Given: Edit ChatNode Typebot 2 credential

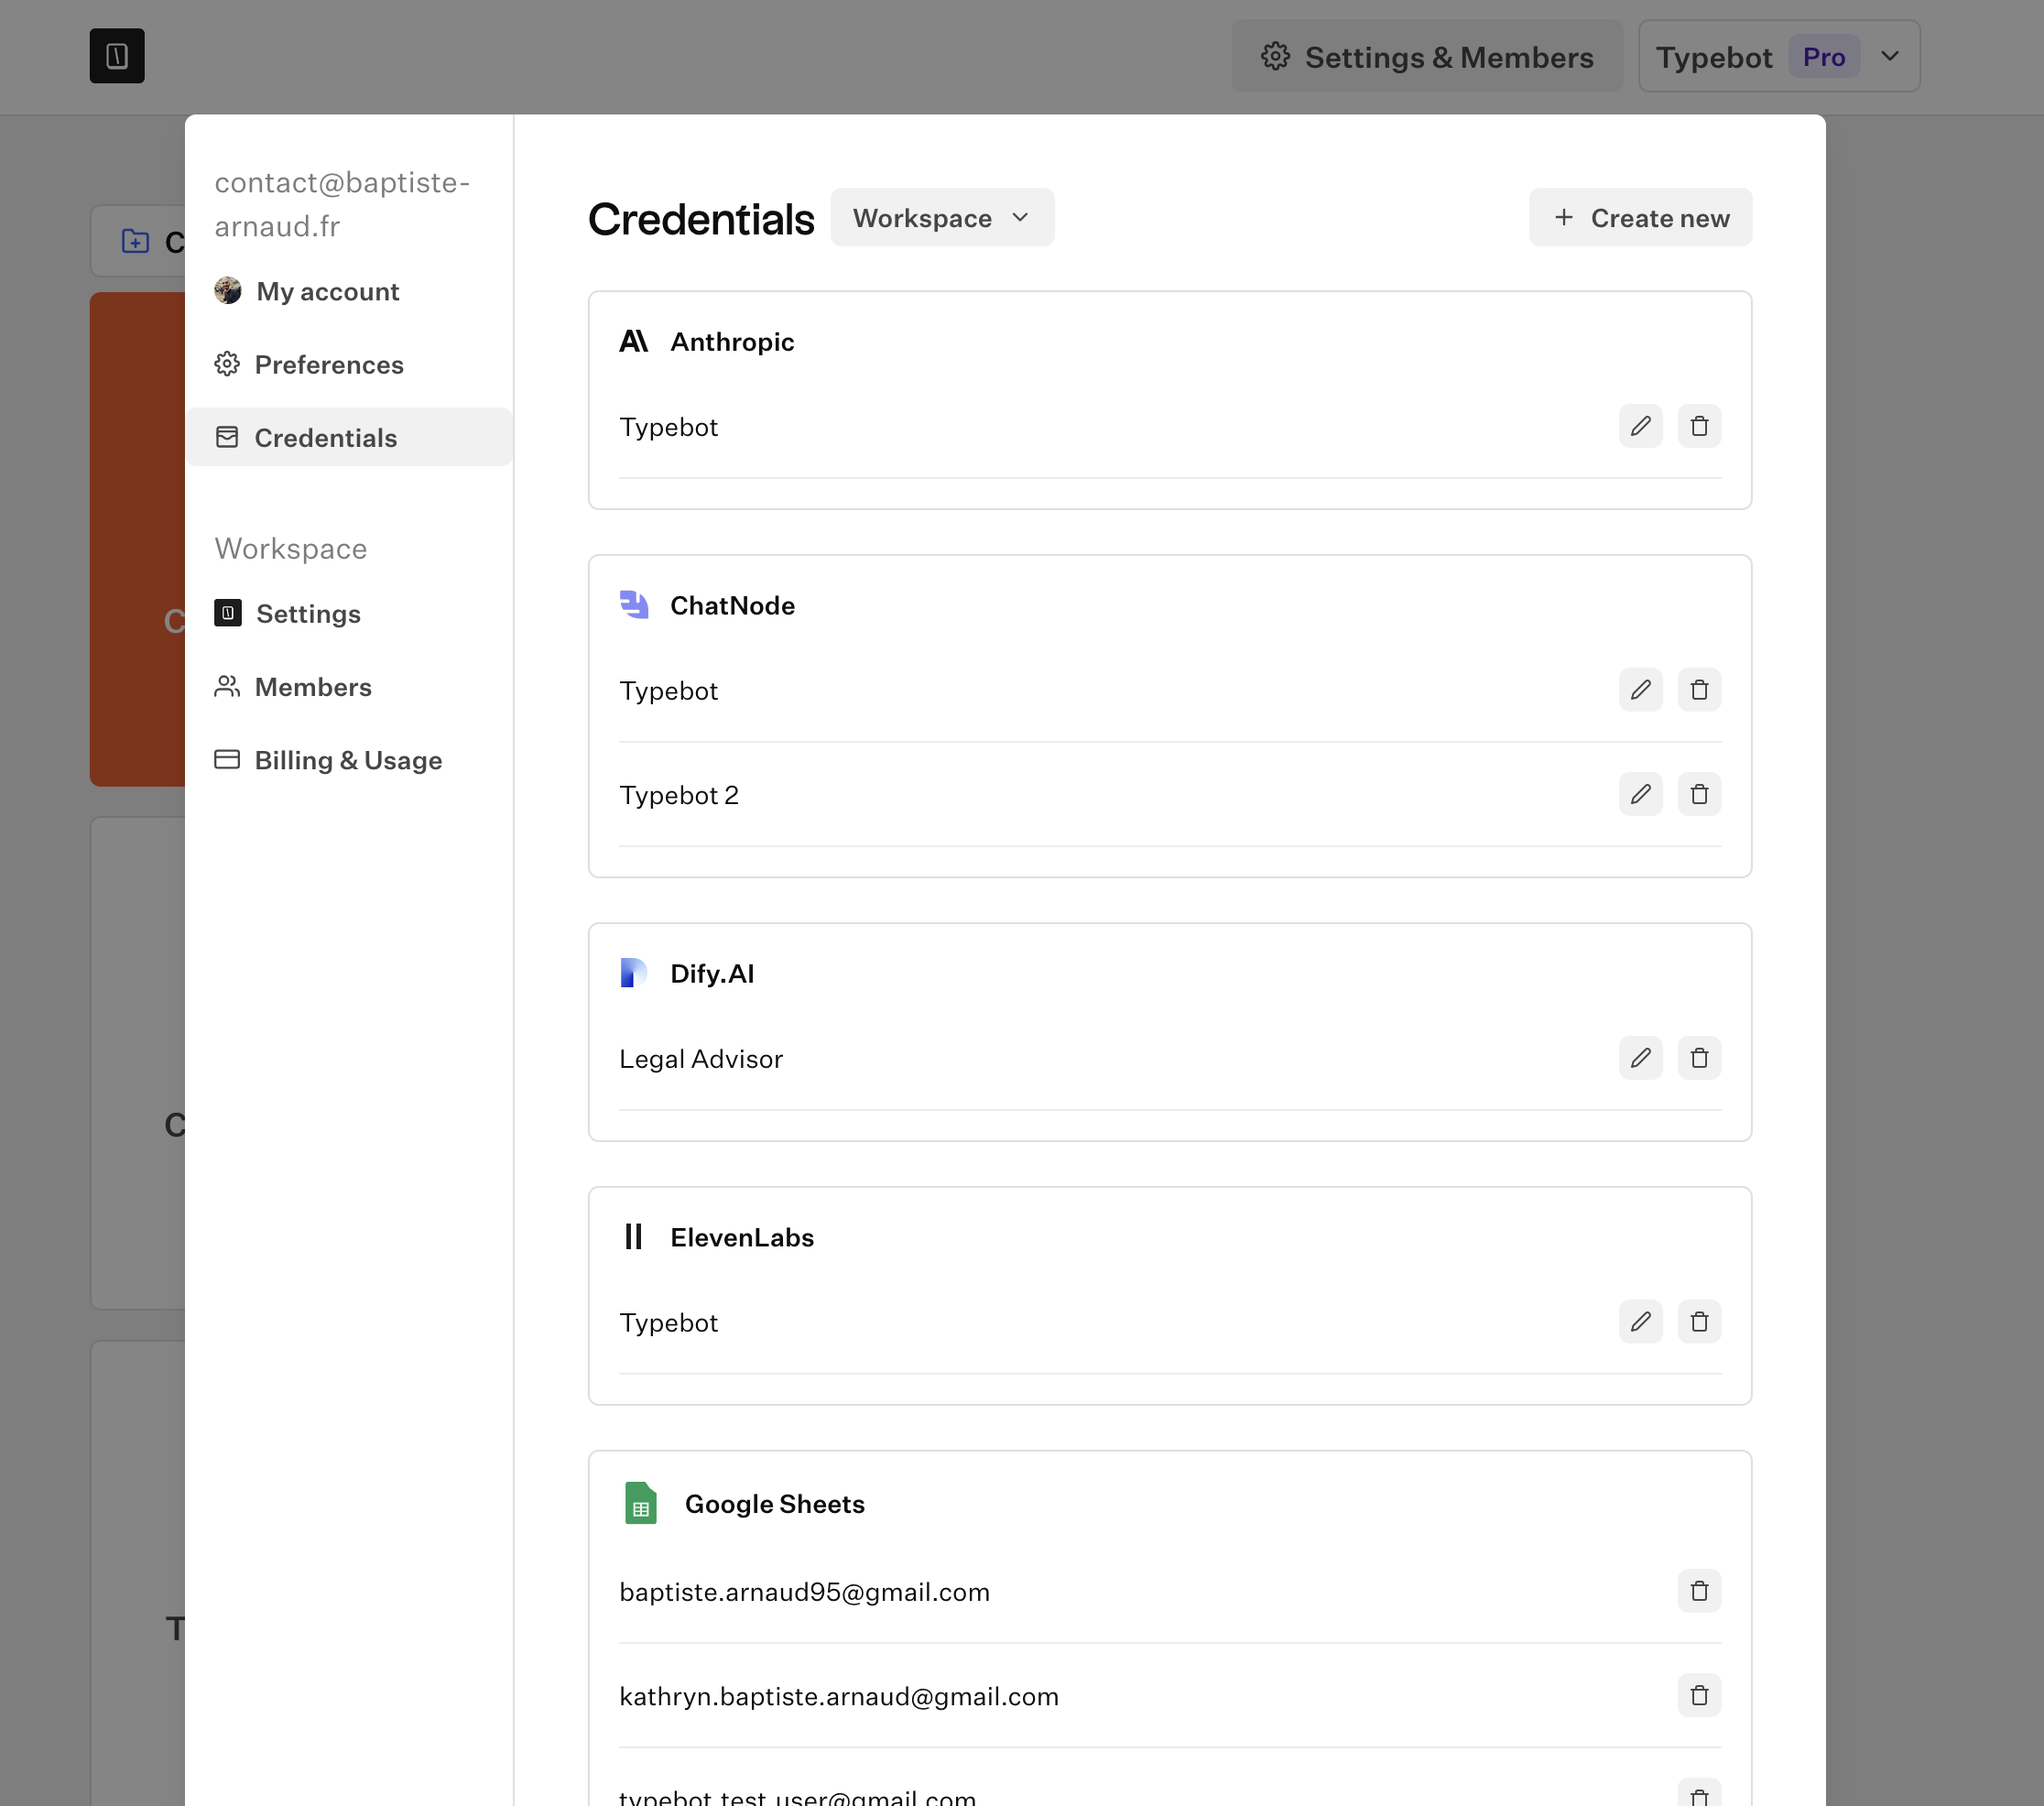Looking at the screenshot, I should point(1640,795).
